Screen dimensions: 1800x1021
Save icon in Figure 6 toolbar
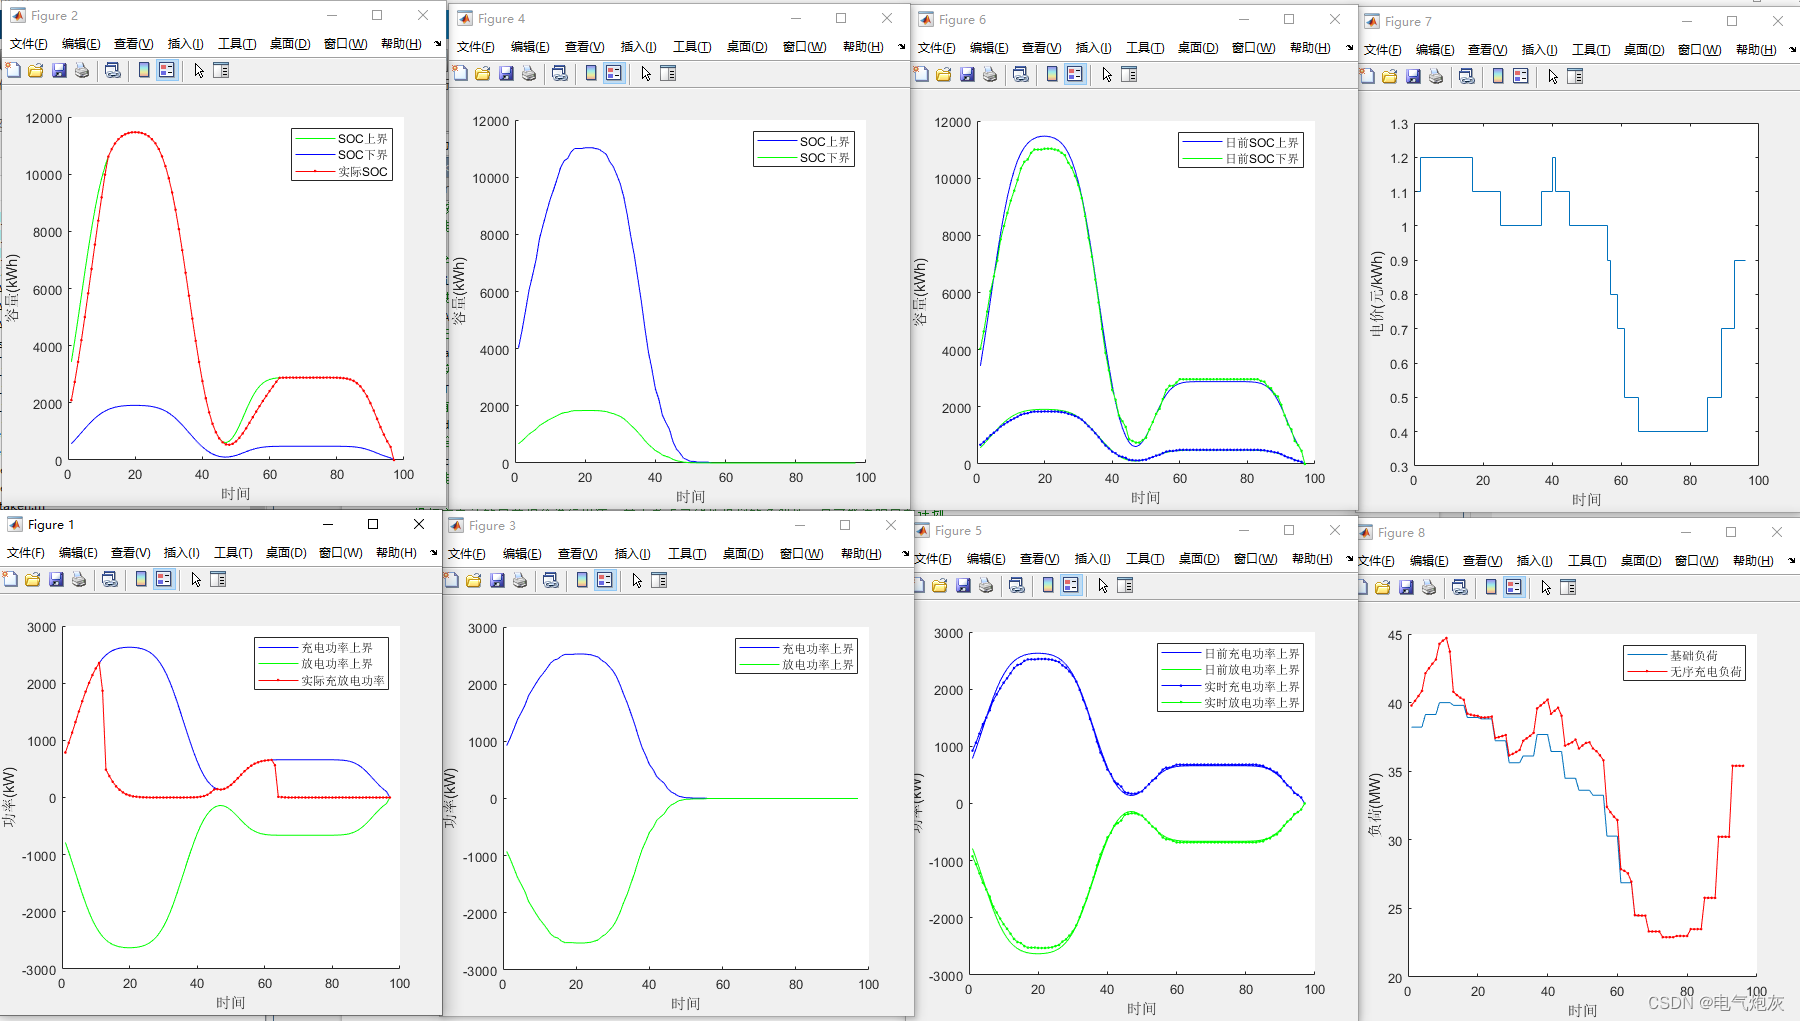point(967,74)
